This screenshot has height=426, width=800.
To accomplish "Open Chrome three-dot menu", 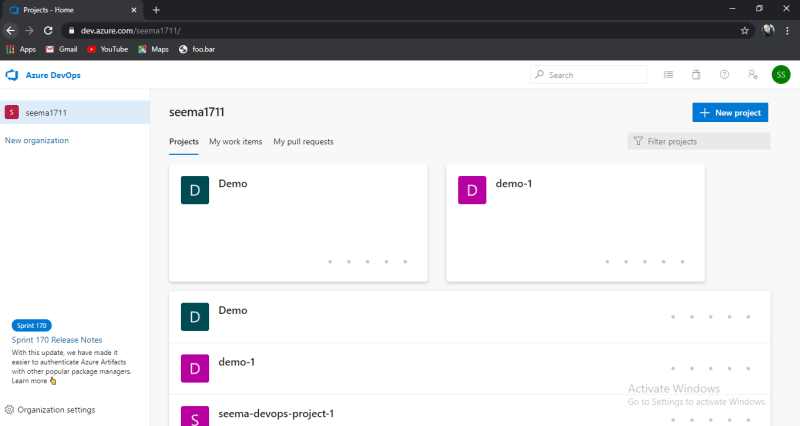I will [x=787, y=31].
